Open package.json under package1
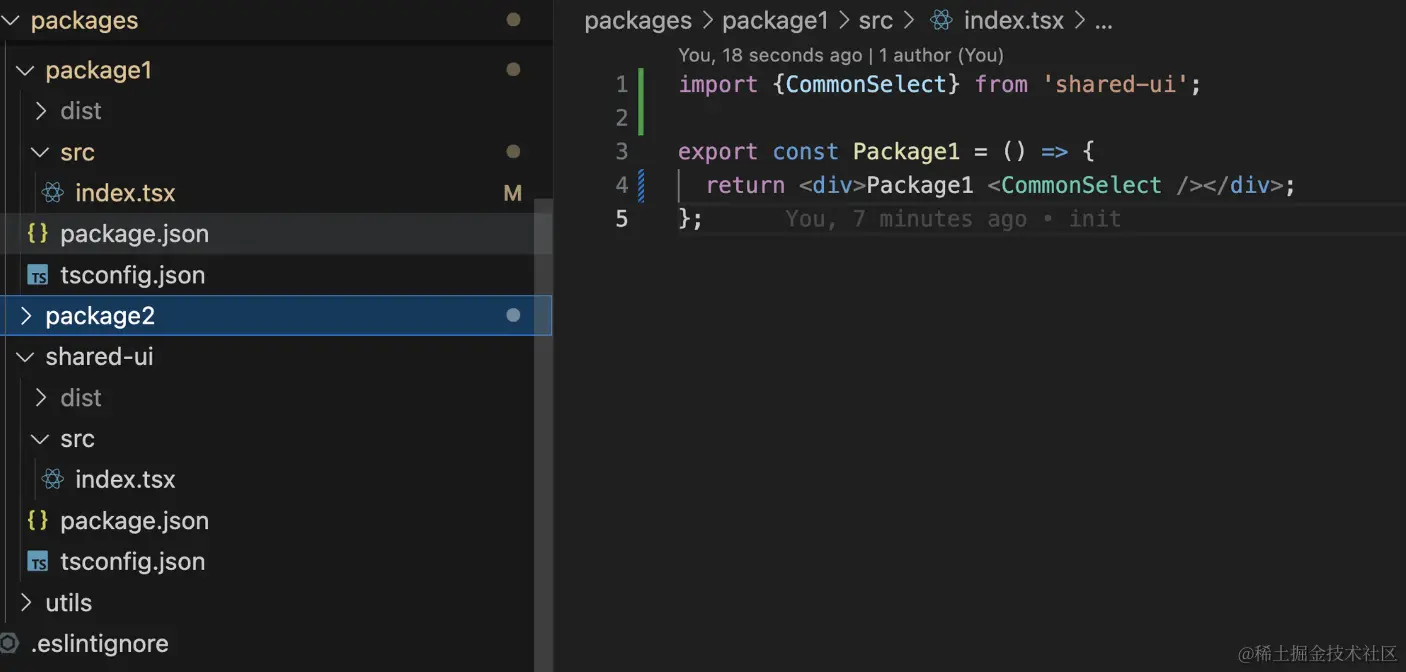The image size is (1406, 672). pos(134,234)
